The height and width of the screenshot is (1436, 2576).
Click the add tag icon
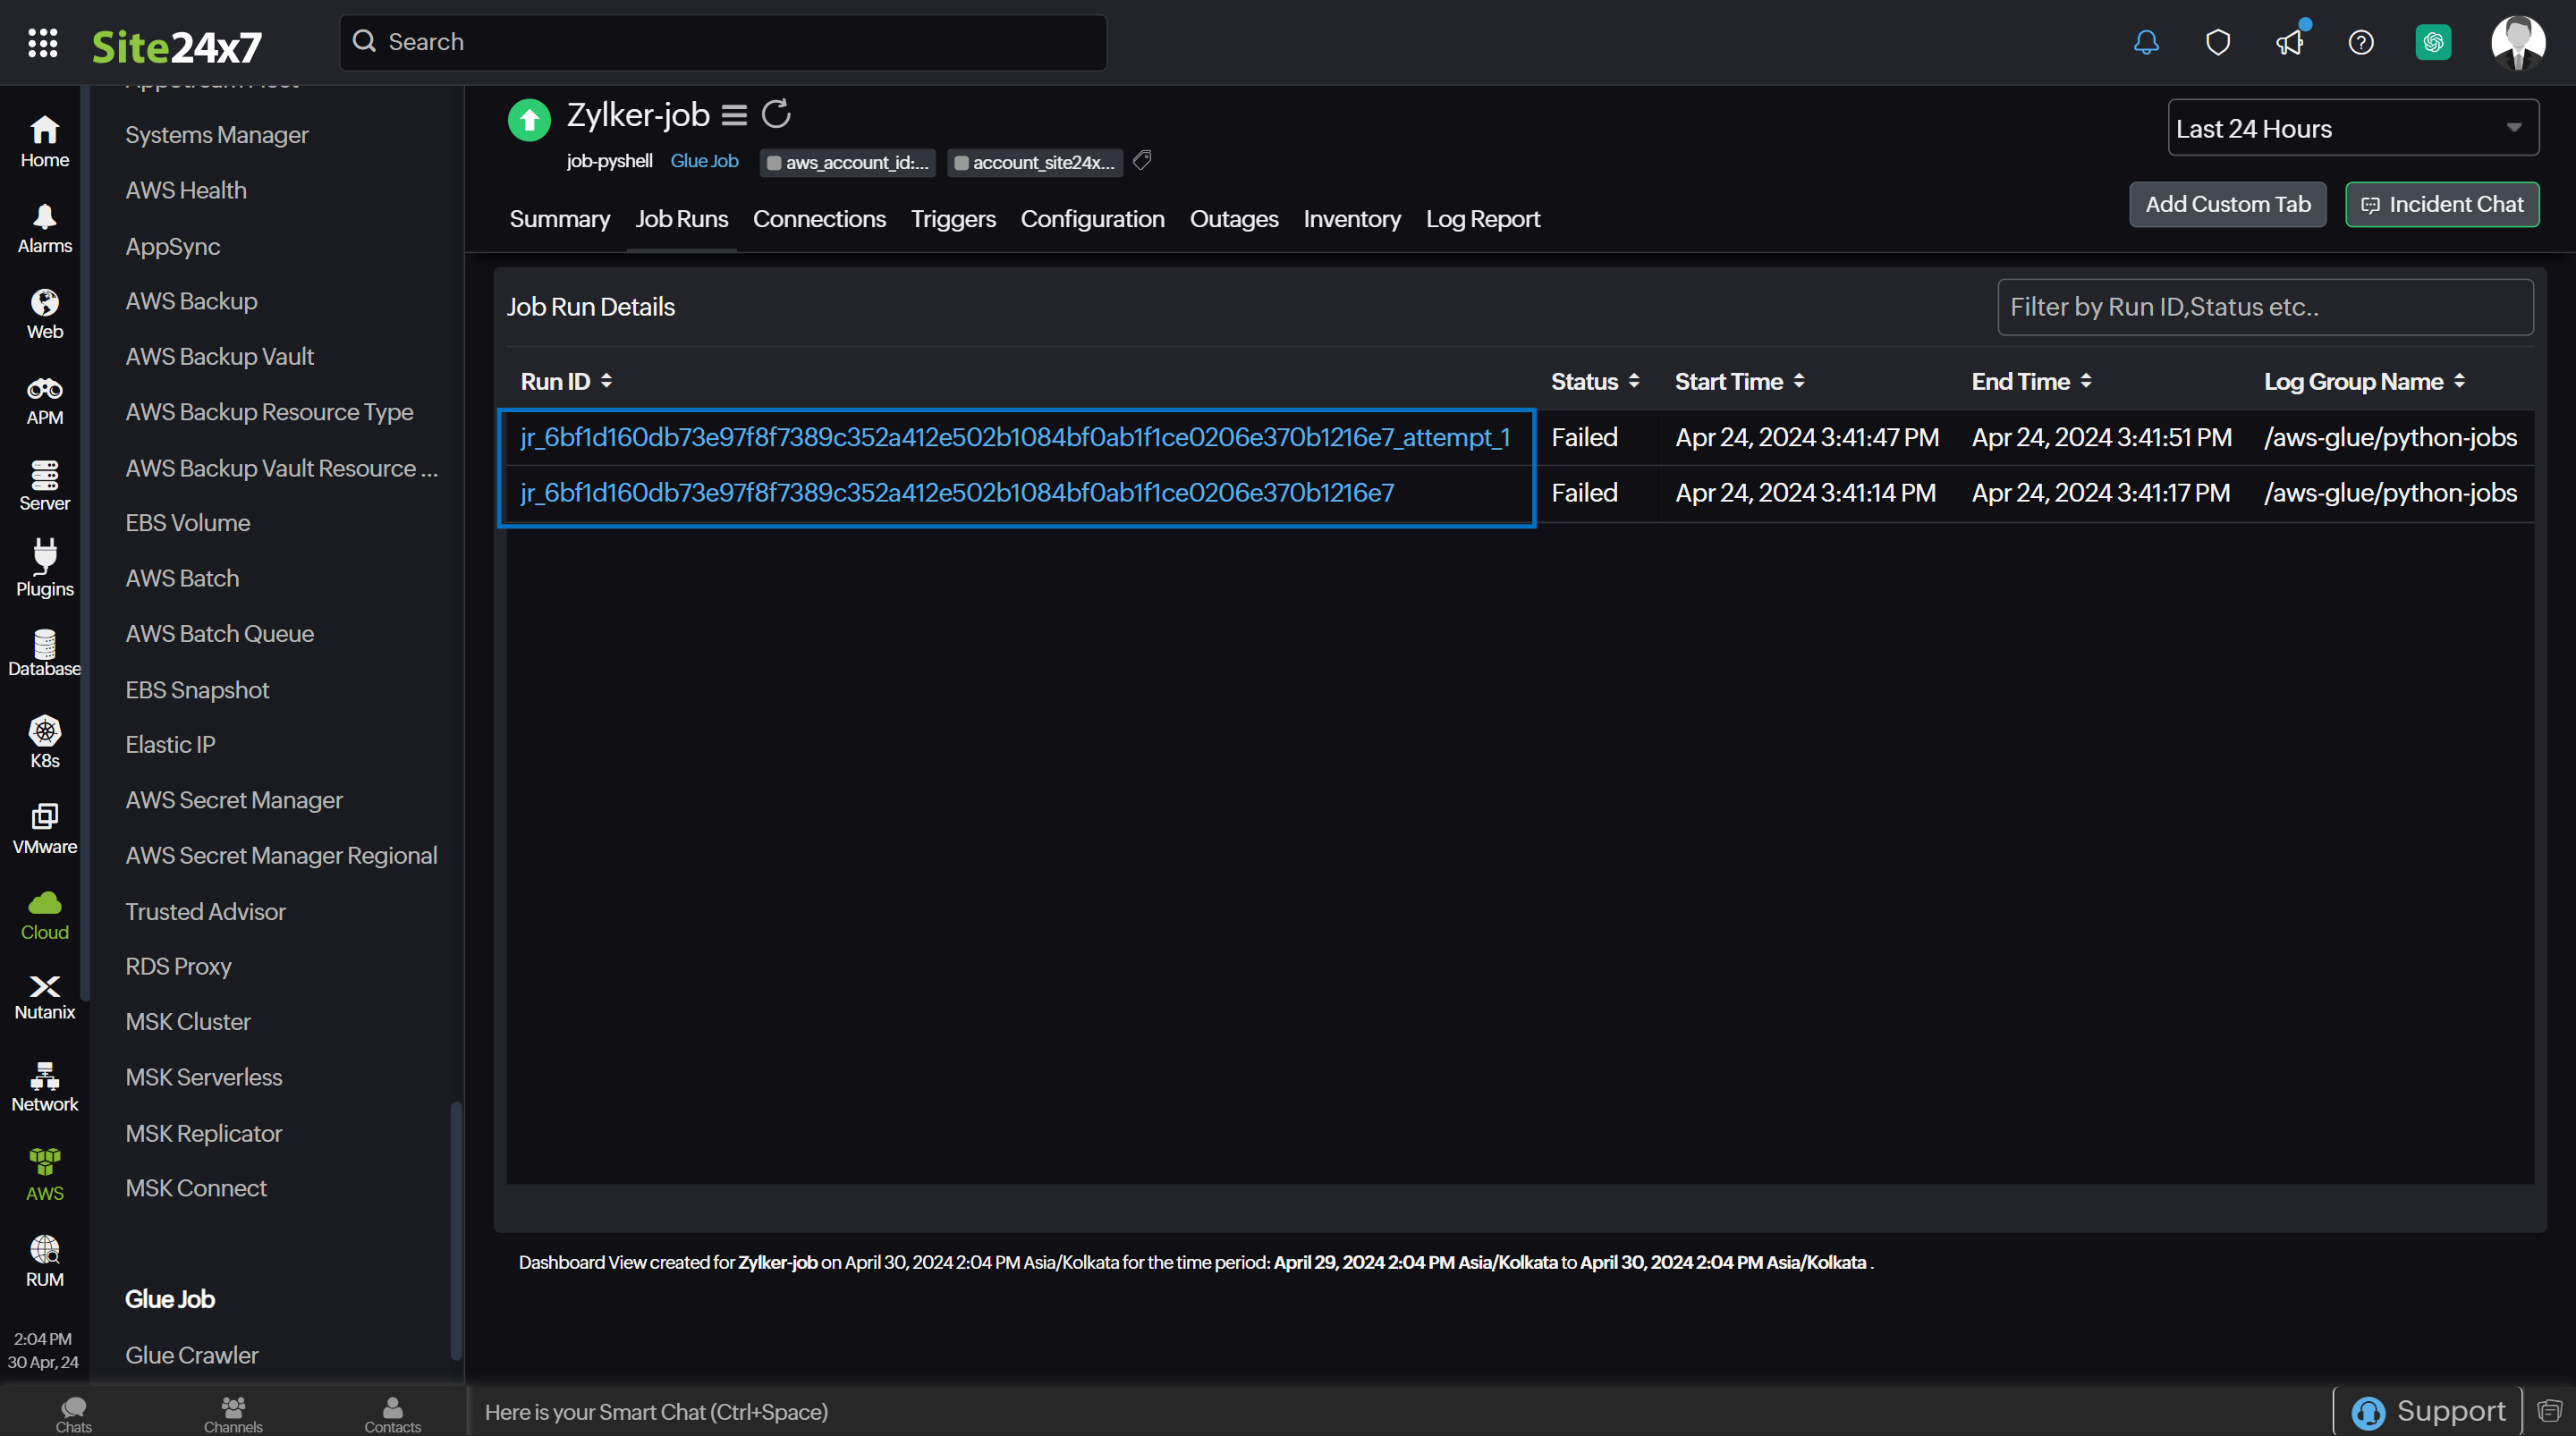pos(1143,160)
